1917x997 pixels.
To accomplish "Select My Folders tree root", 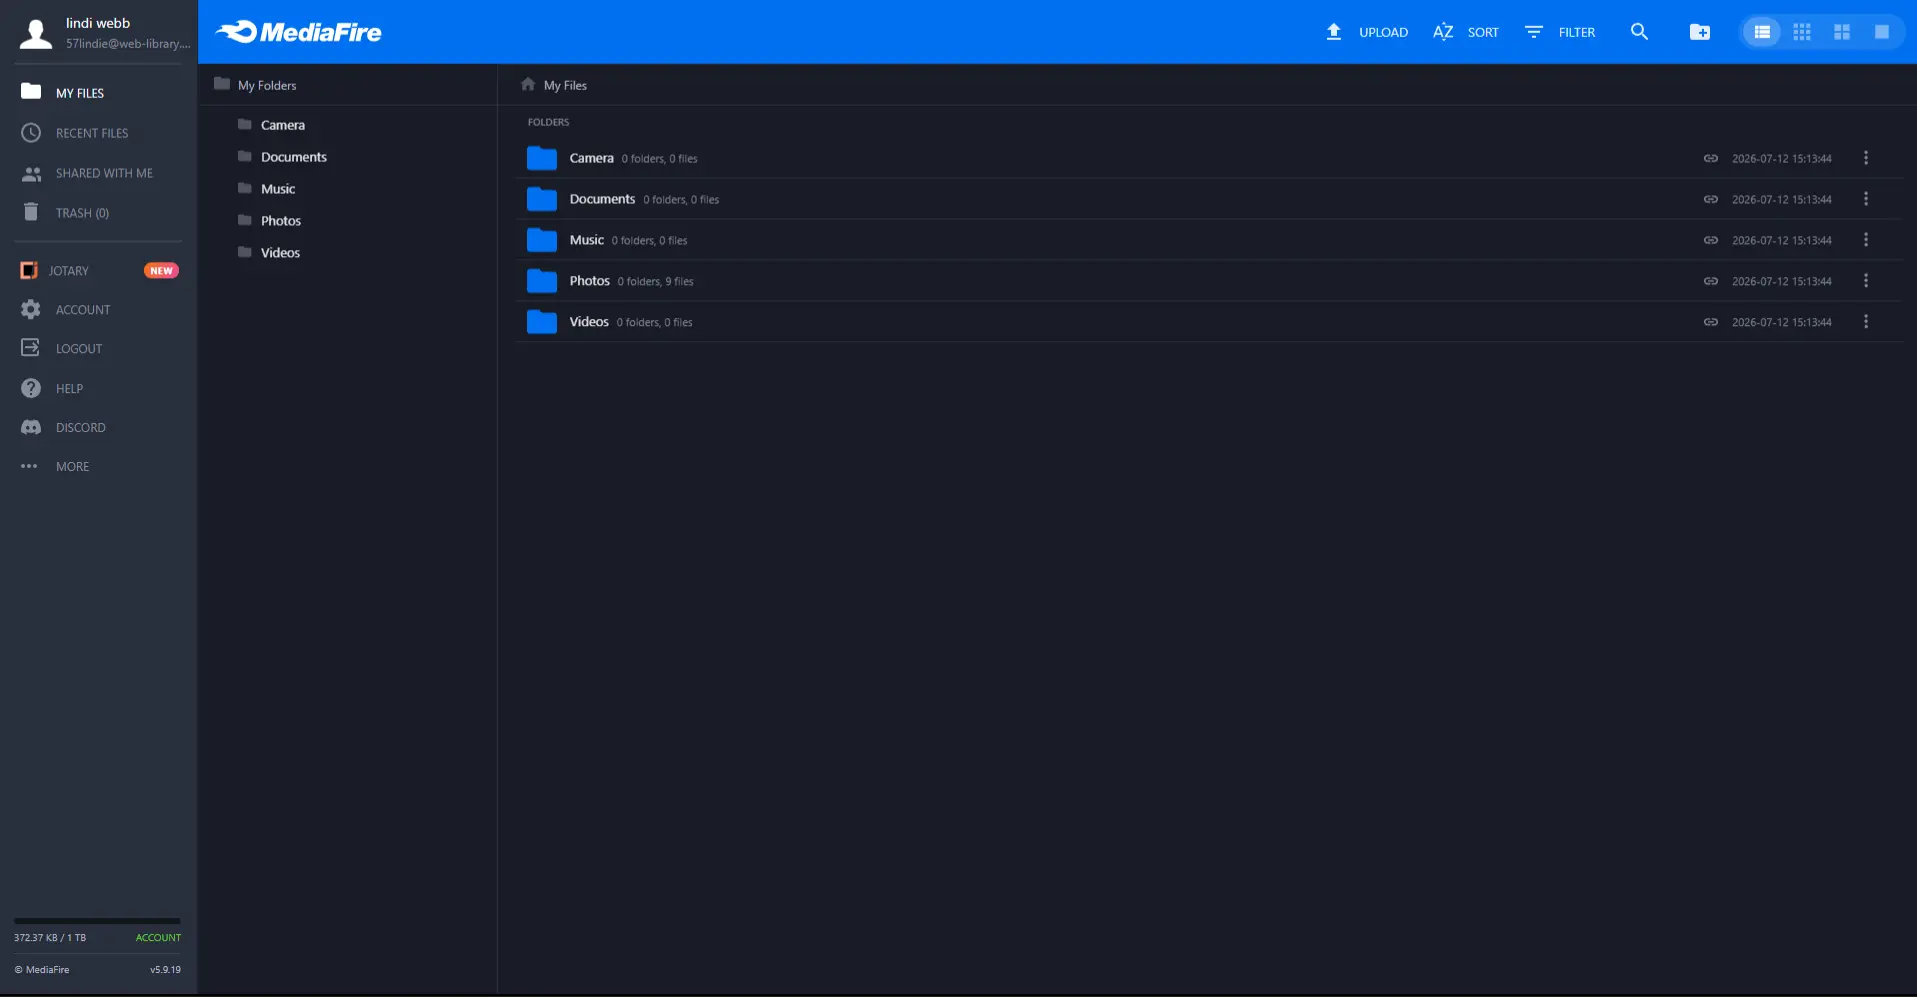I will [256, 85].
